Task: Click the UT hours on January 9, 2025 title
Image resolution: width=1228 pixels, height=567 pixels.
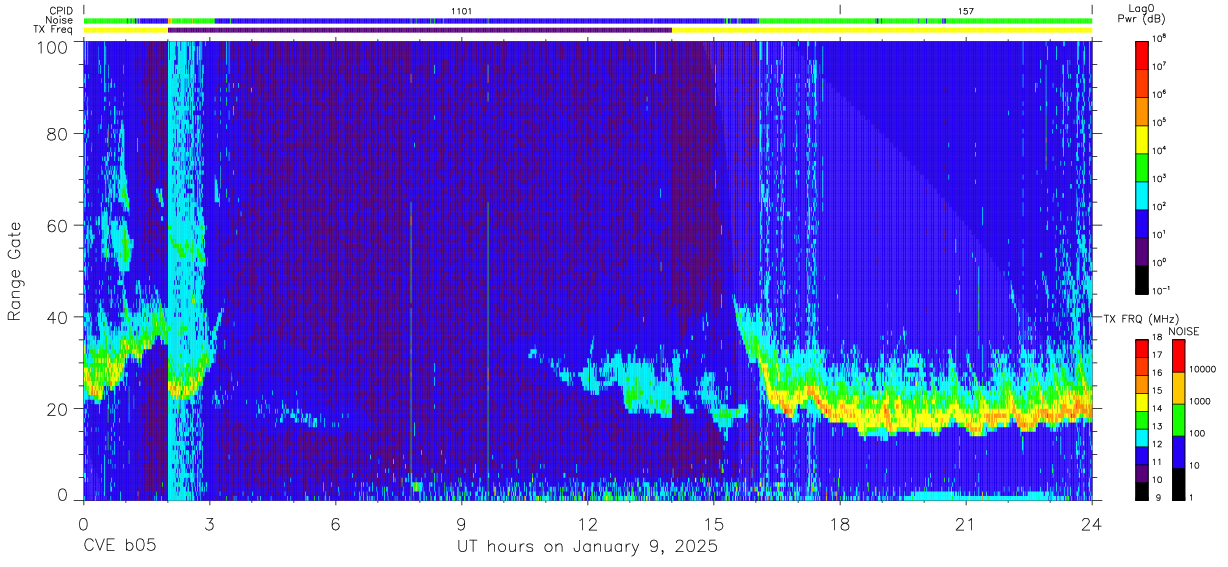Action: pos(587,548)
